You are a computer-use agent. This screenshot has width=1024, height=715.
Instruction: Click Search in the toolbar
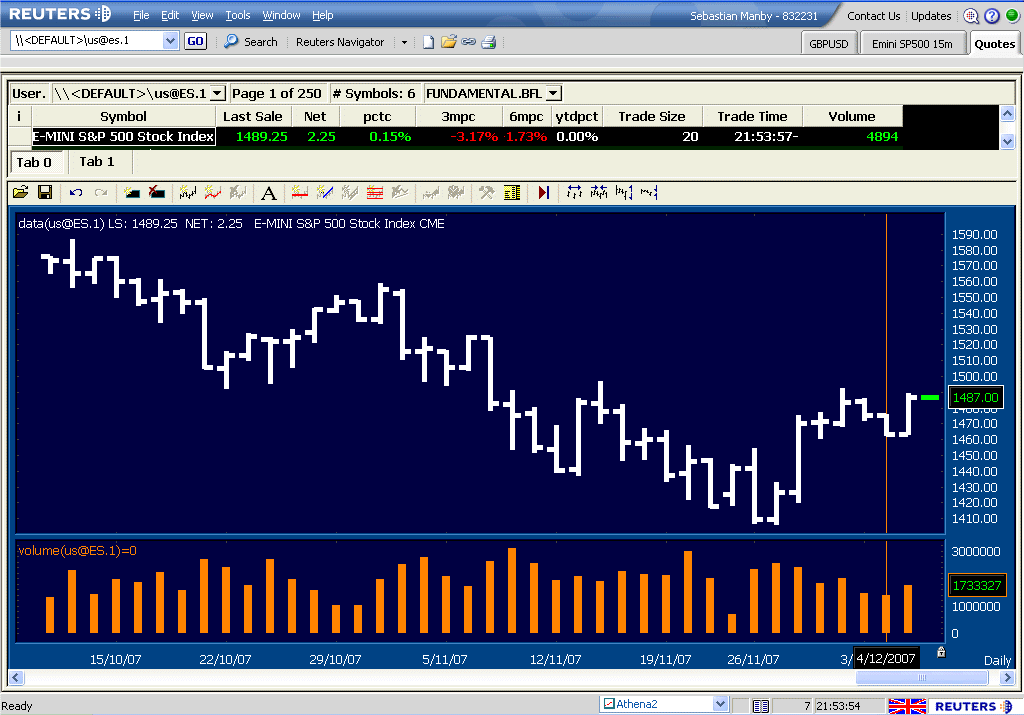(x=261, y=42)
